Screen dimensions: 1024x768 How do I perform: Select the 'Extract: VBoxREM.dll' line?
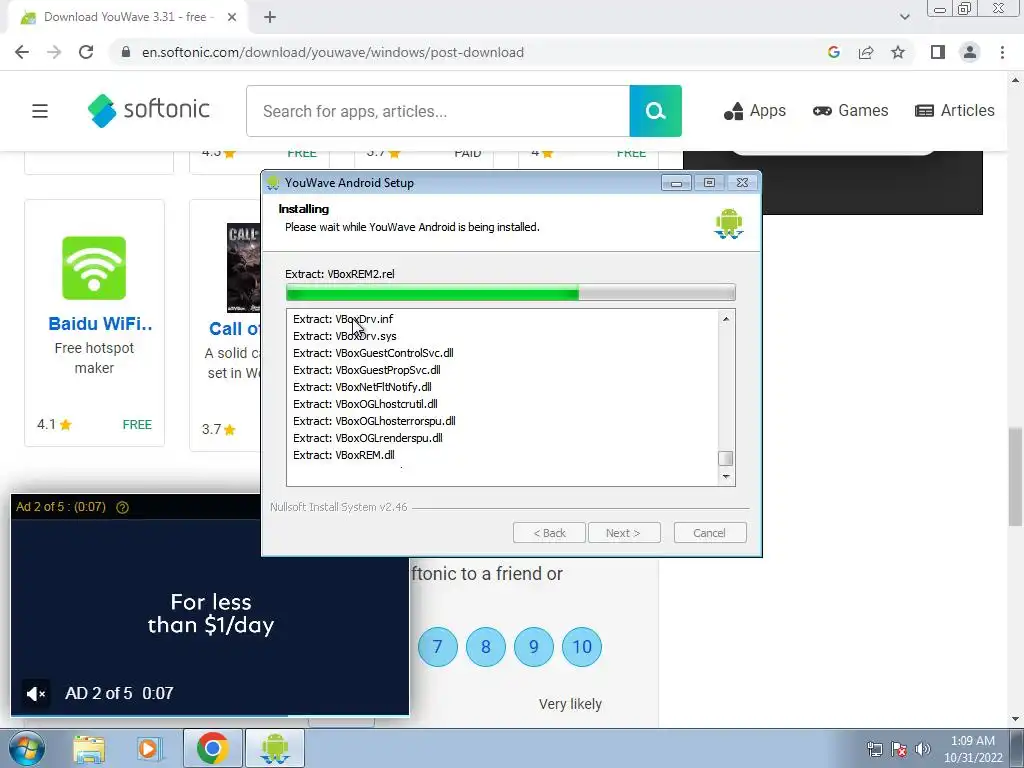pyautogui.click(x=344, y=455)
